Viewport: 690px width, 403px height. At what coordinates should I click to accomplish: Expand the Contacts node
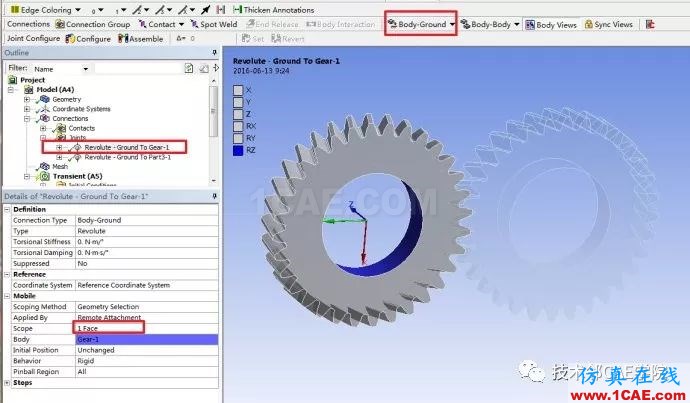pyautogui.click(x=43, y=128)
